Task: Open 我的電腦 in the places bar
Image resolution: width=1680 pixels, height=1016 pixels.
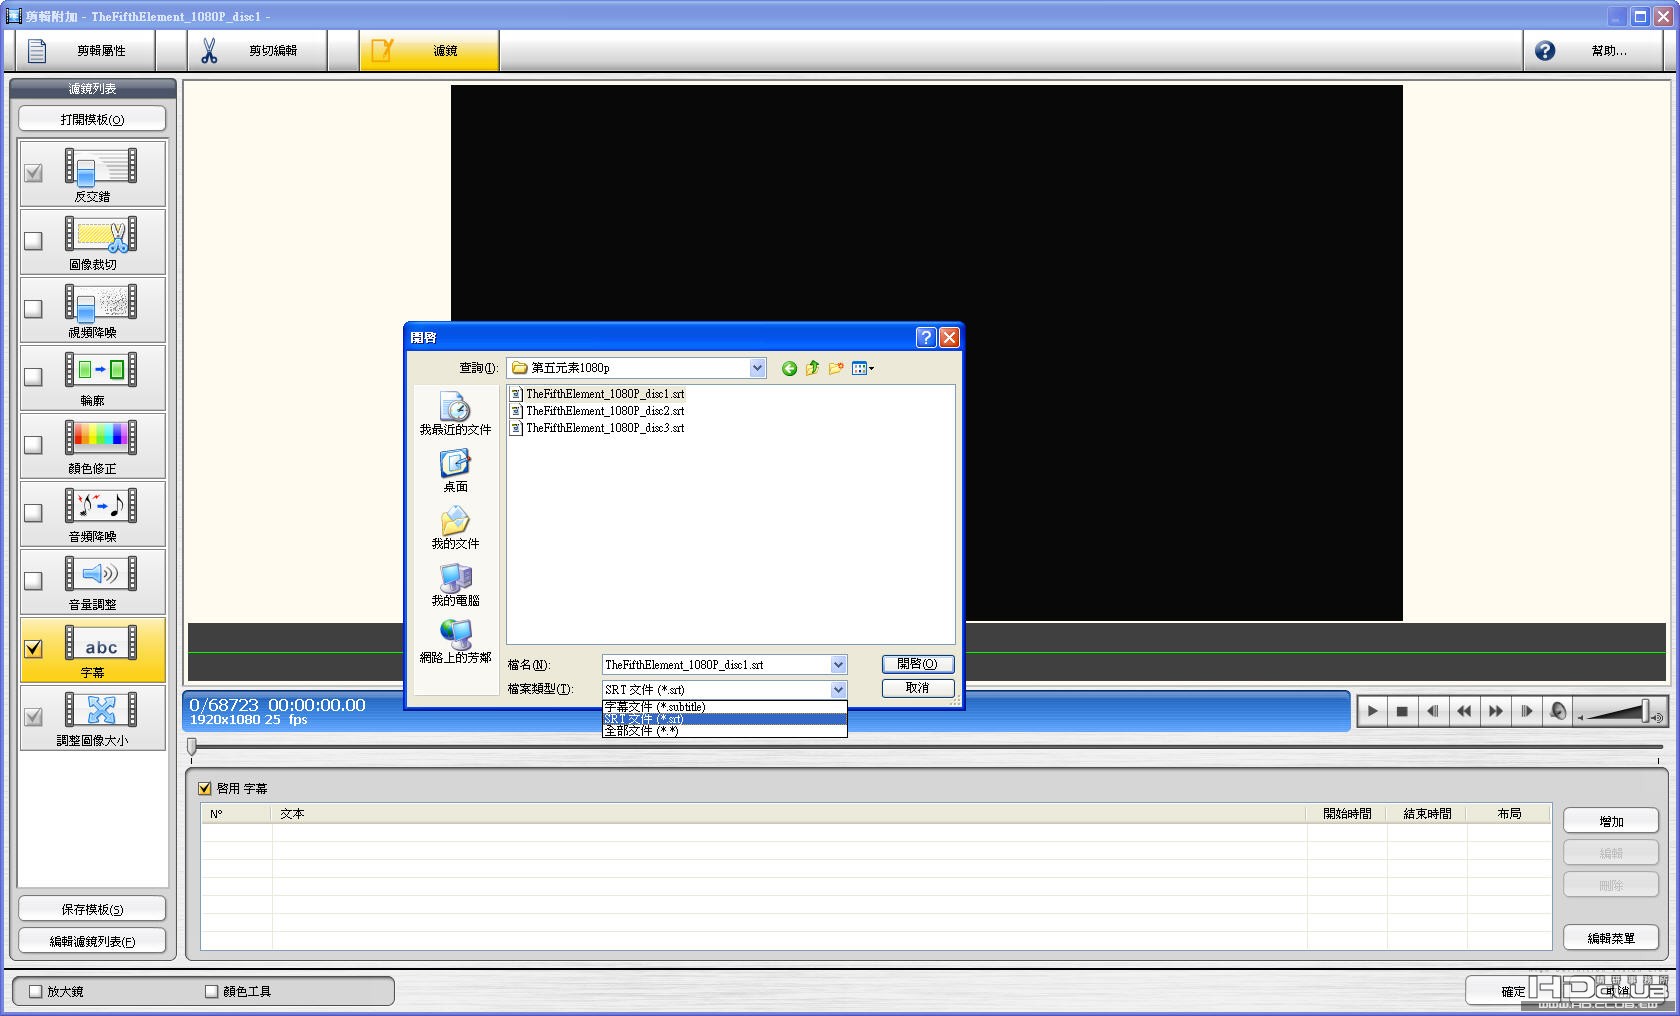Action: click(x=455, y=585)
